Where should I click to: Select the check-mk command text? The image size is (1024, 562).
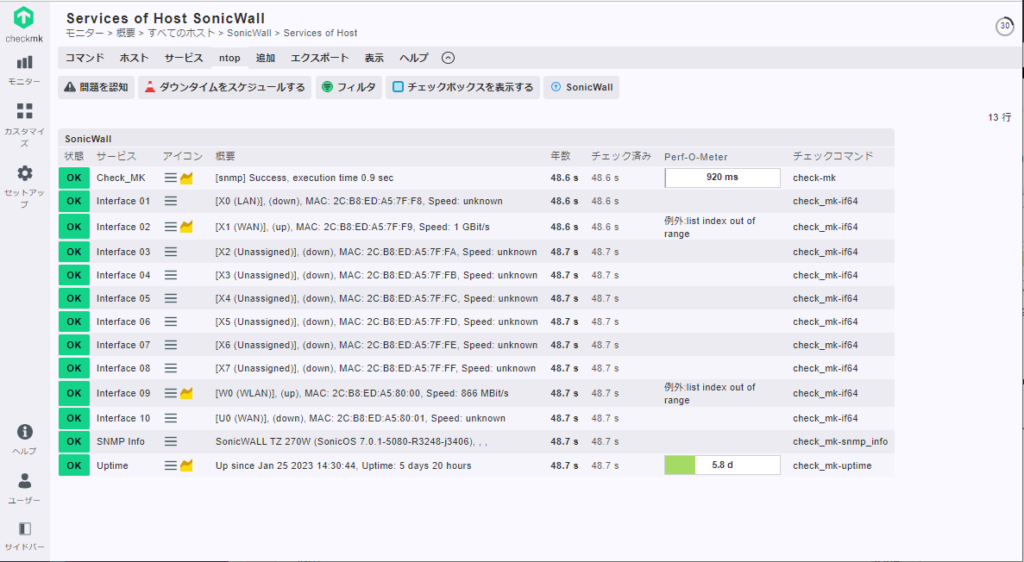[x=814, y=178]
